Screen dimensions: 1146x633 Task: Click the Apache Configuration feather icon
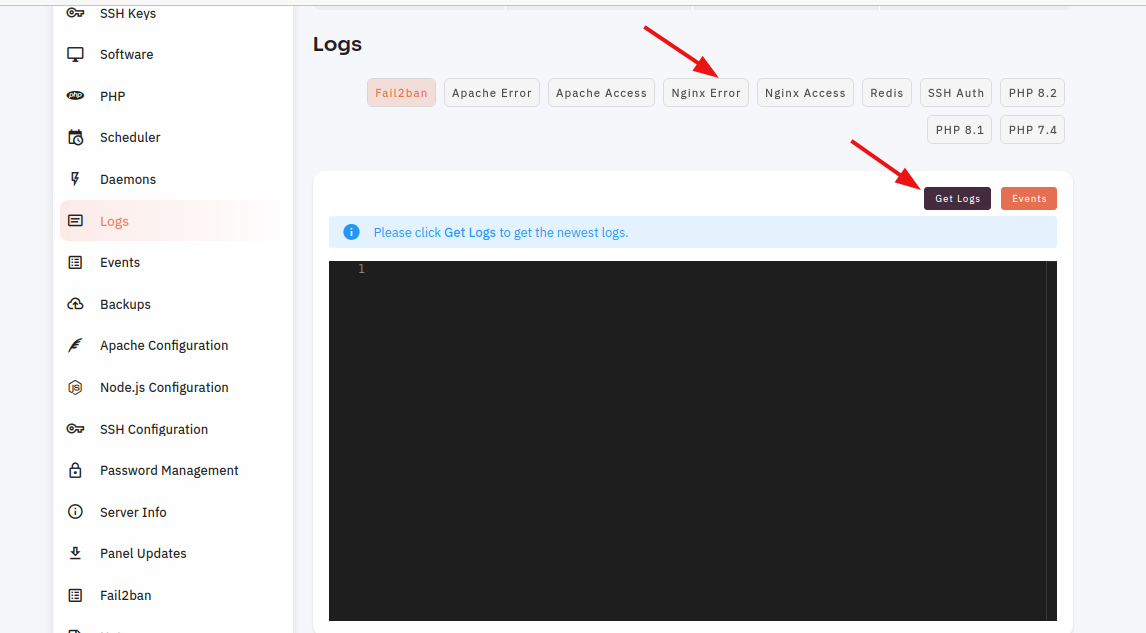point(75,346)
